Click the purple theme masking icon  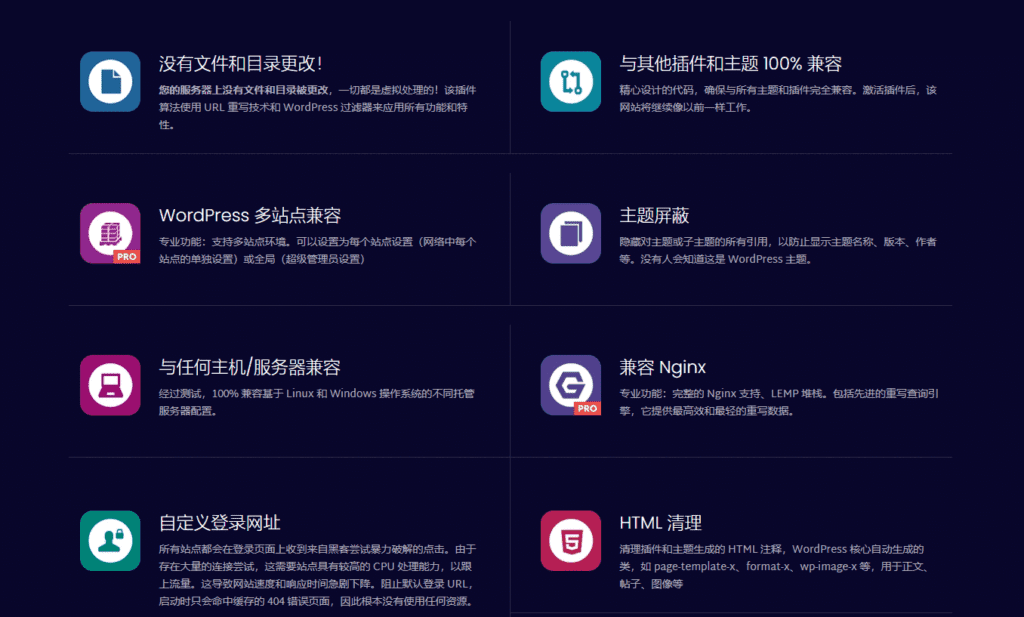[x=571, y=233]
